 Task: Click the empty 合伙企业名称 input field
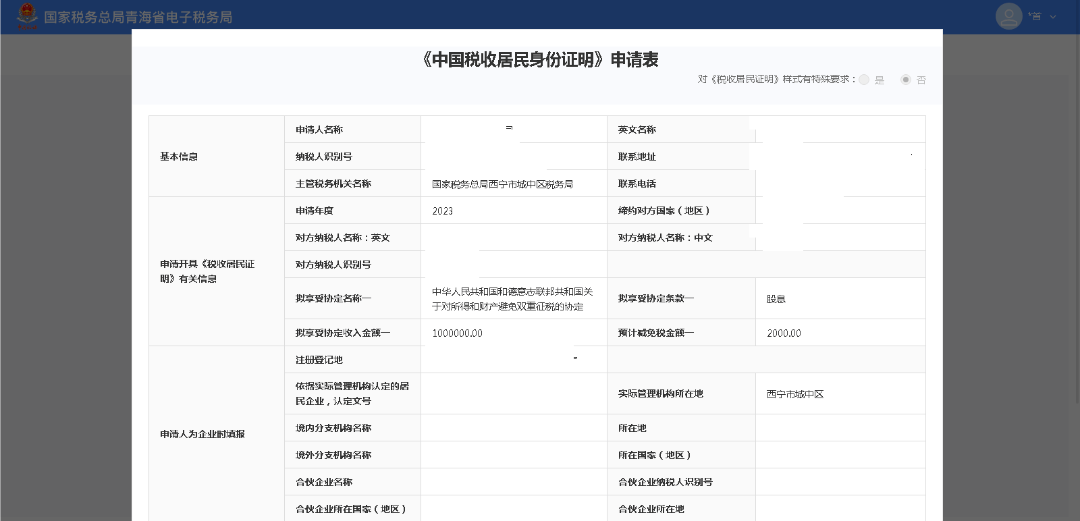pyautogui.click(x=514, y=482)
